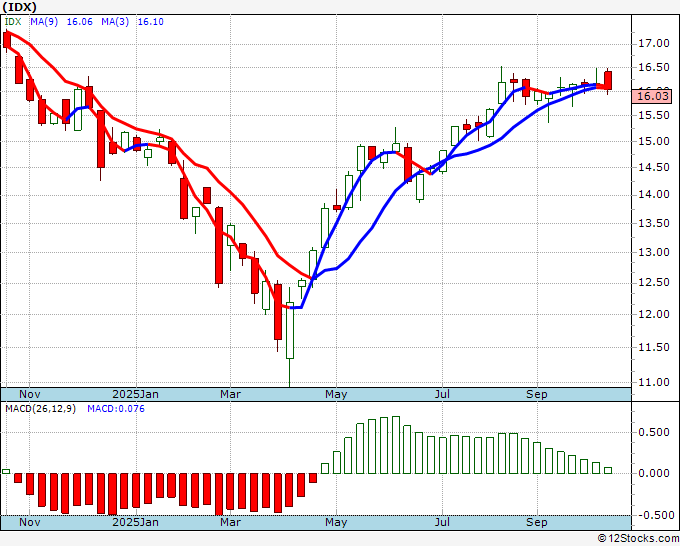The image size is (680, 546).
Task: Click May on the price chart time axis
Action: [336, 394]
